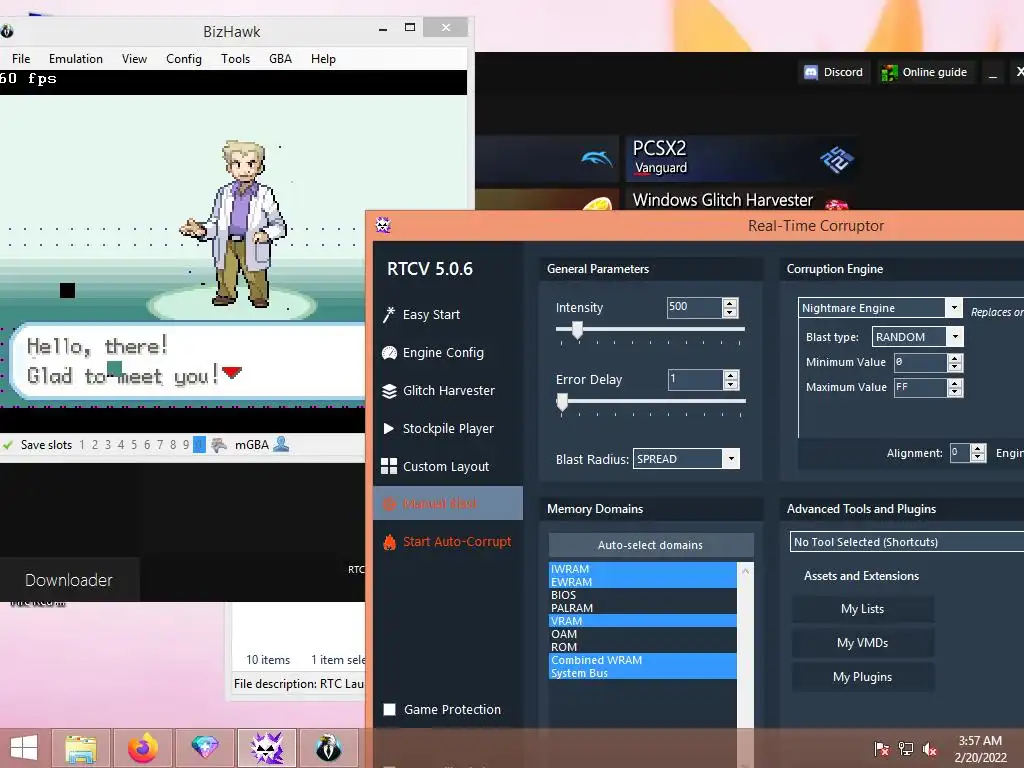Click the Error Delay slider handle

562,402
